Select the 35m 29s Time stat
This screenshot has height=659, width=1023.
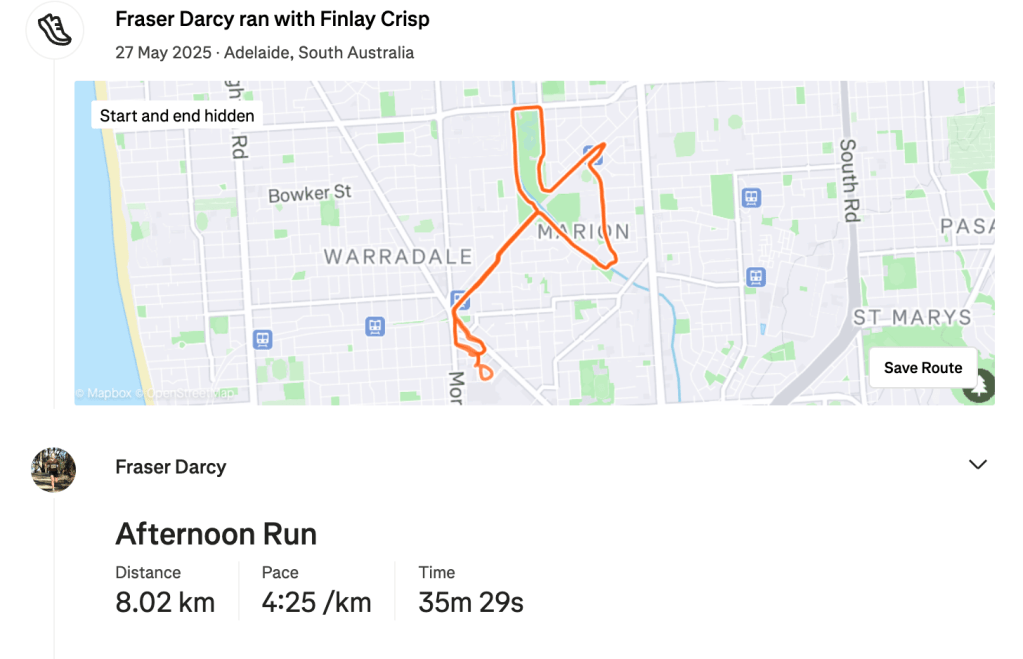pyautogui.click(x=471, y=603)
